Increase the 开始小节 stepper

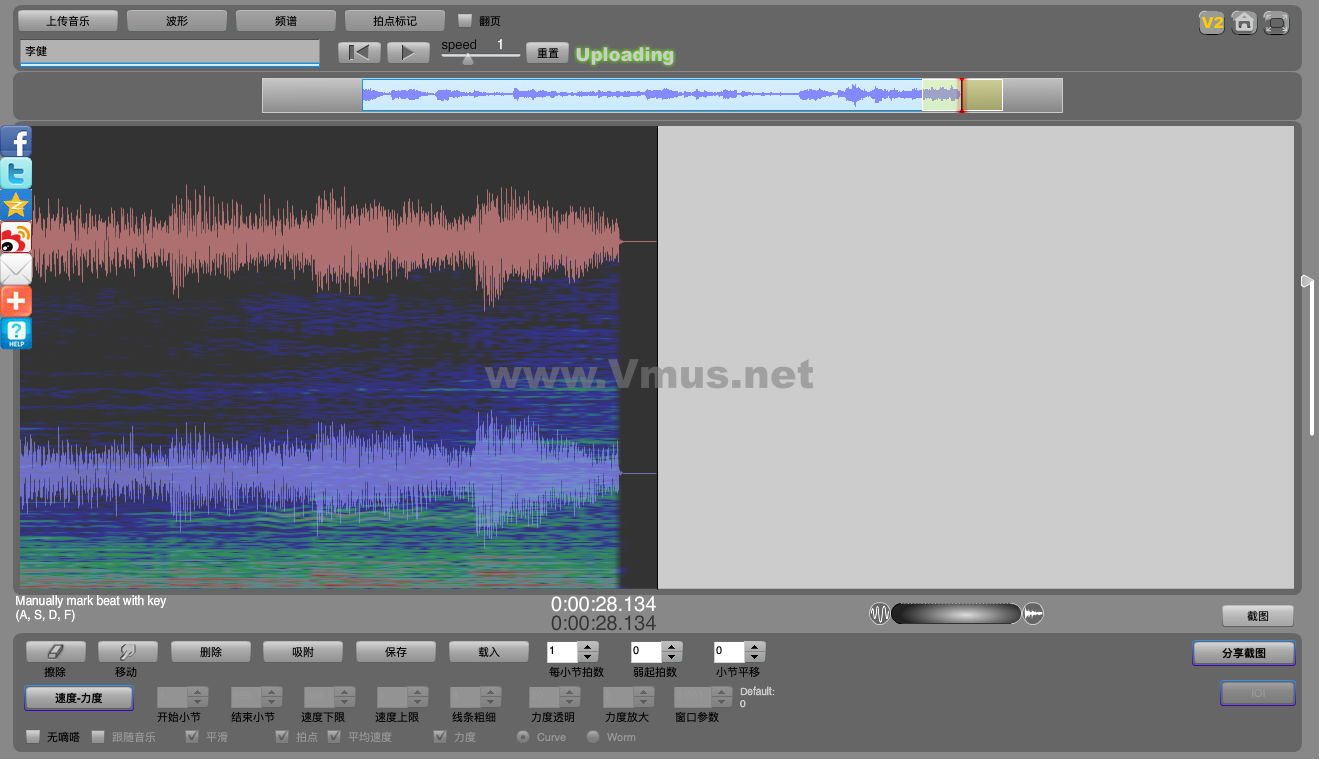tap(198, 692)
